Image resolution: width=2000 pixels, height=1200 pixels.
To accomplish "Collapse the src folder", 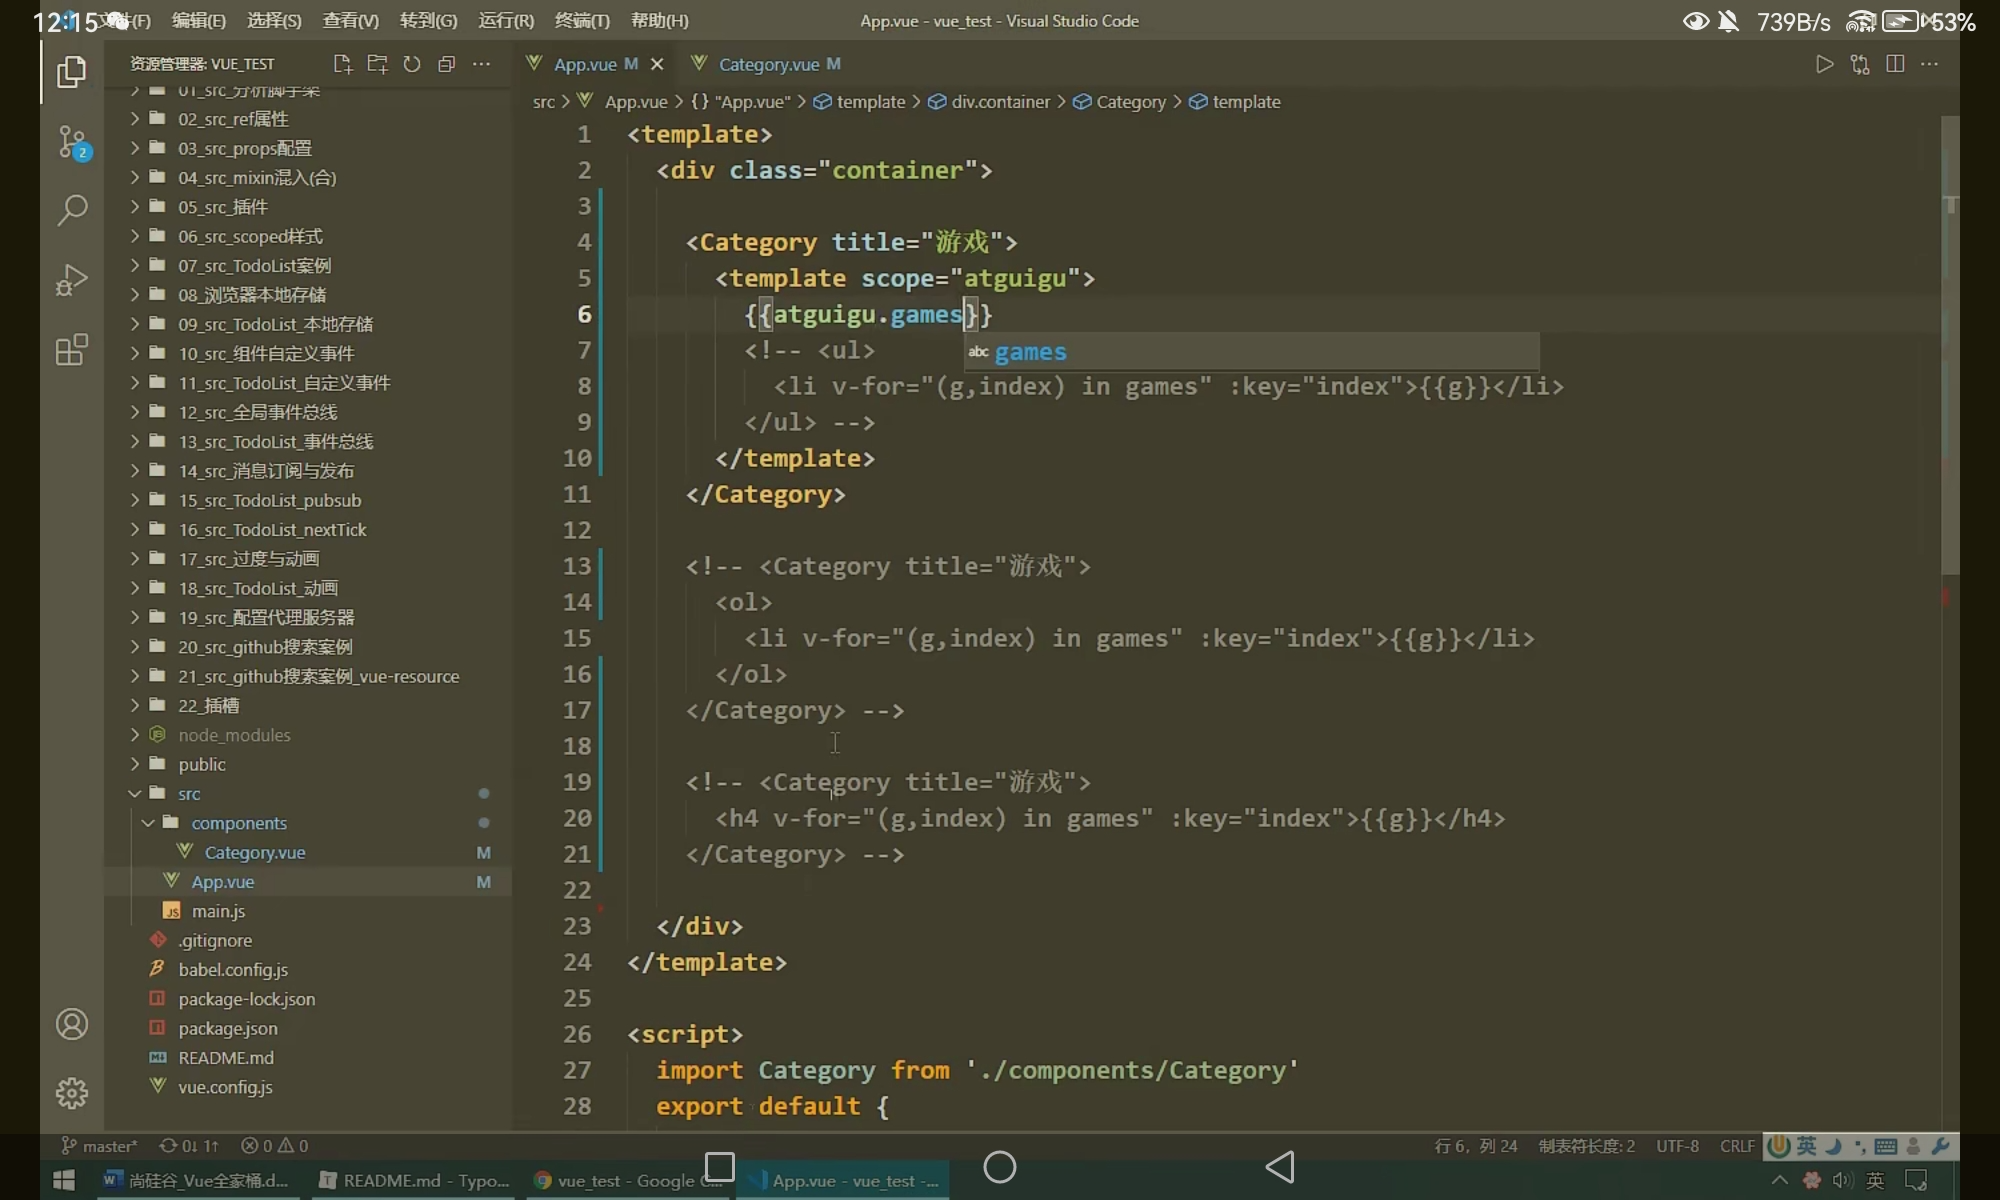I will [x=189, y=793].
